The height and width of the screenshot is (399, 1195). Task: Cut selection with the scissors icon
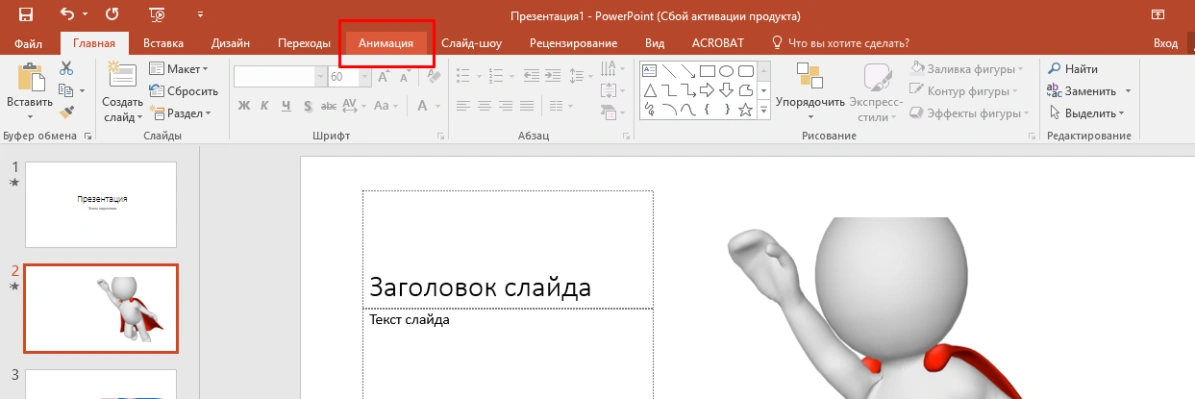[x=66, y=69]
